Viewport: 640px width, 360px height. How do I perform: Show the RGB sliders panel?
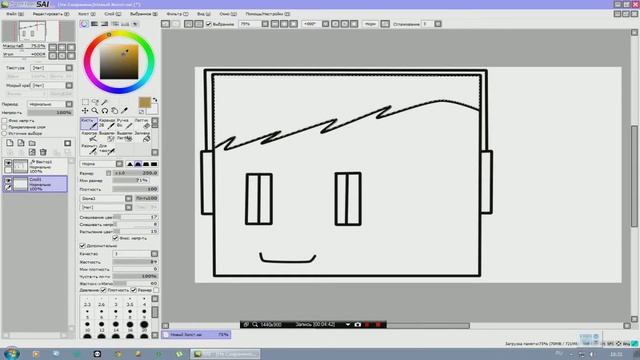coord(94,24)
